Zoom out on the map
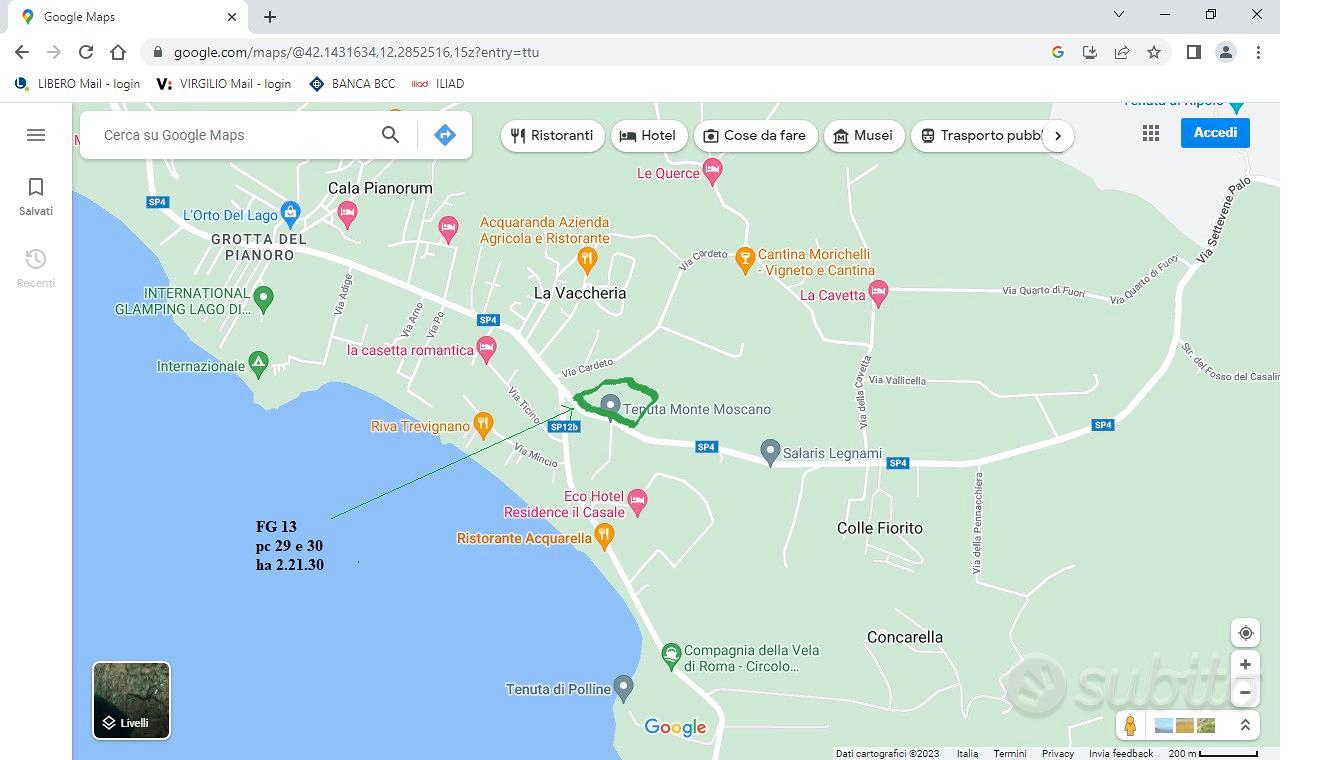Screen dimensions: 1332x760 (x=1245, y=692)
